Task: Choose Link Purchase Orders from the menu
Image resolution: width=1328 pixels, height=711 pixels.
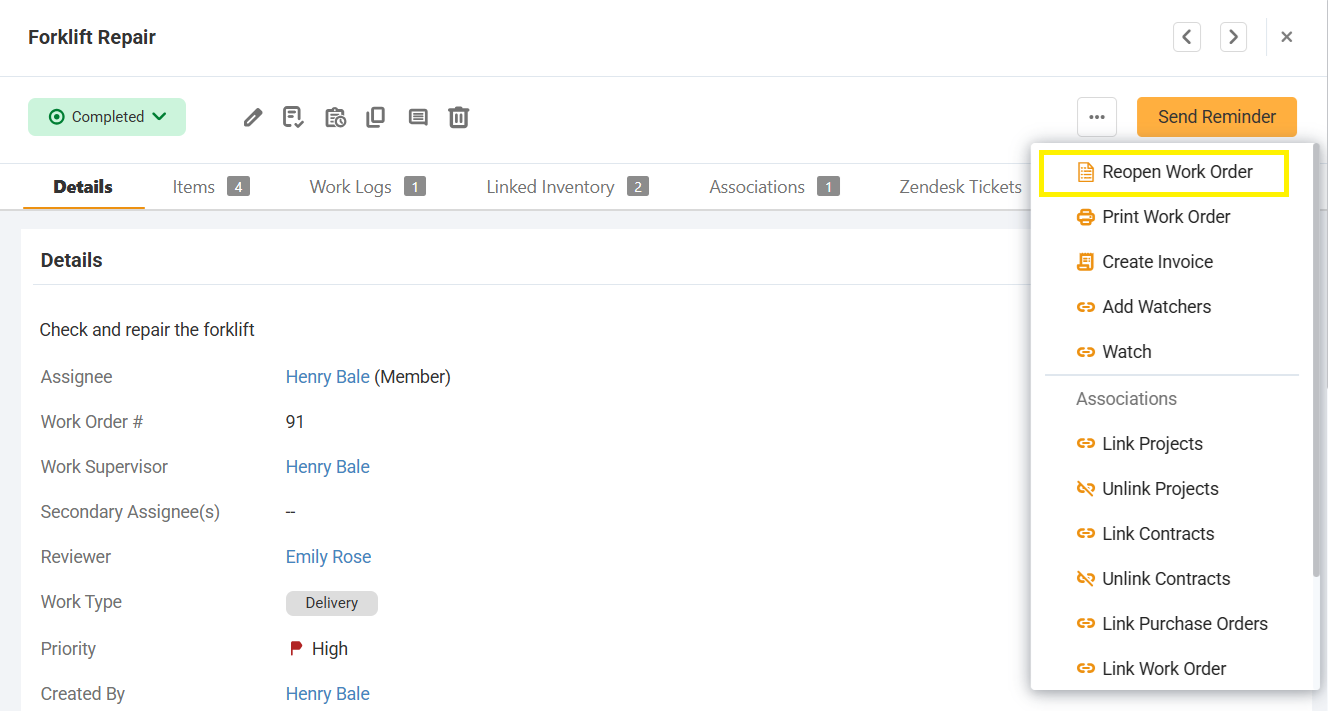Action: tap(1184, 623)
